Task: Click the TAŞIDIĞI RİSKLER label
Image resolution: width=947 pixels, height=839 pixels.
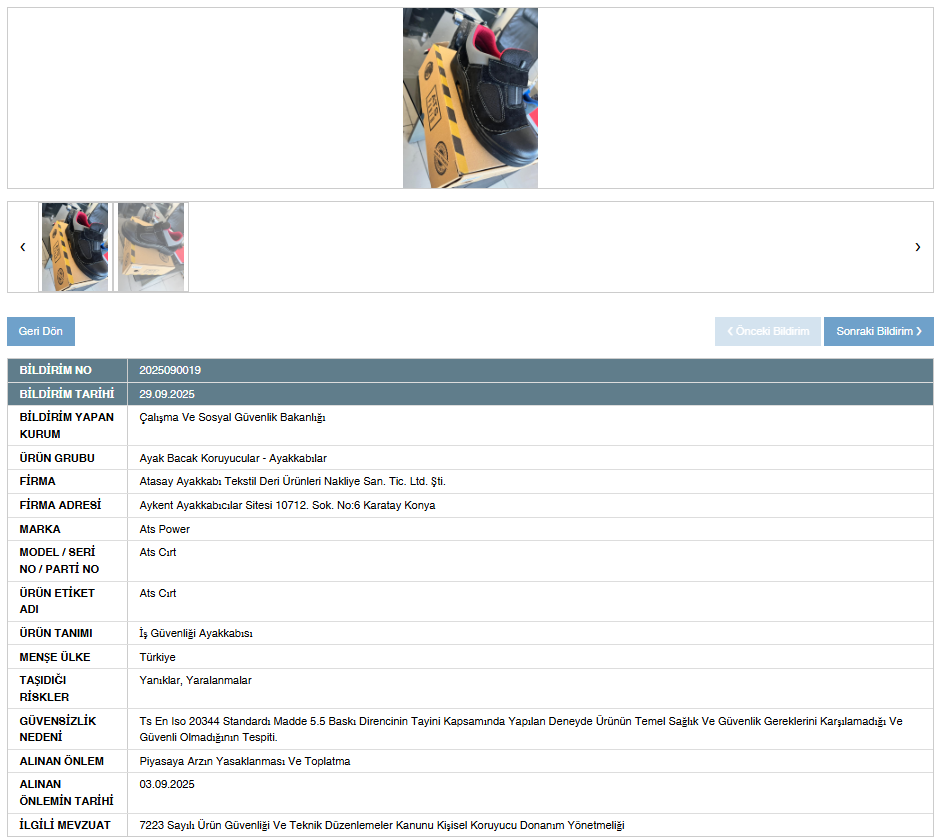Action: [44, 689]
